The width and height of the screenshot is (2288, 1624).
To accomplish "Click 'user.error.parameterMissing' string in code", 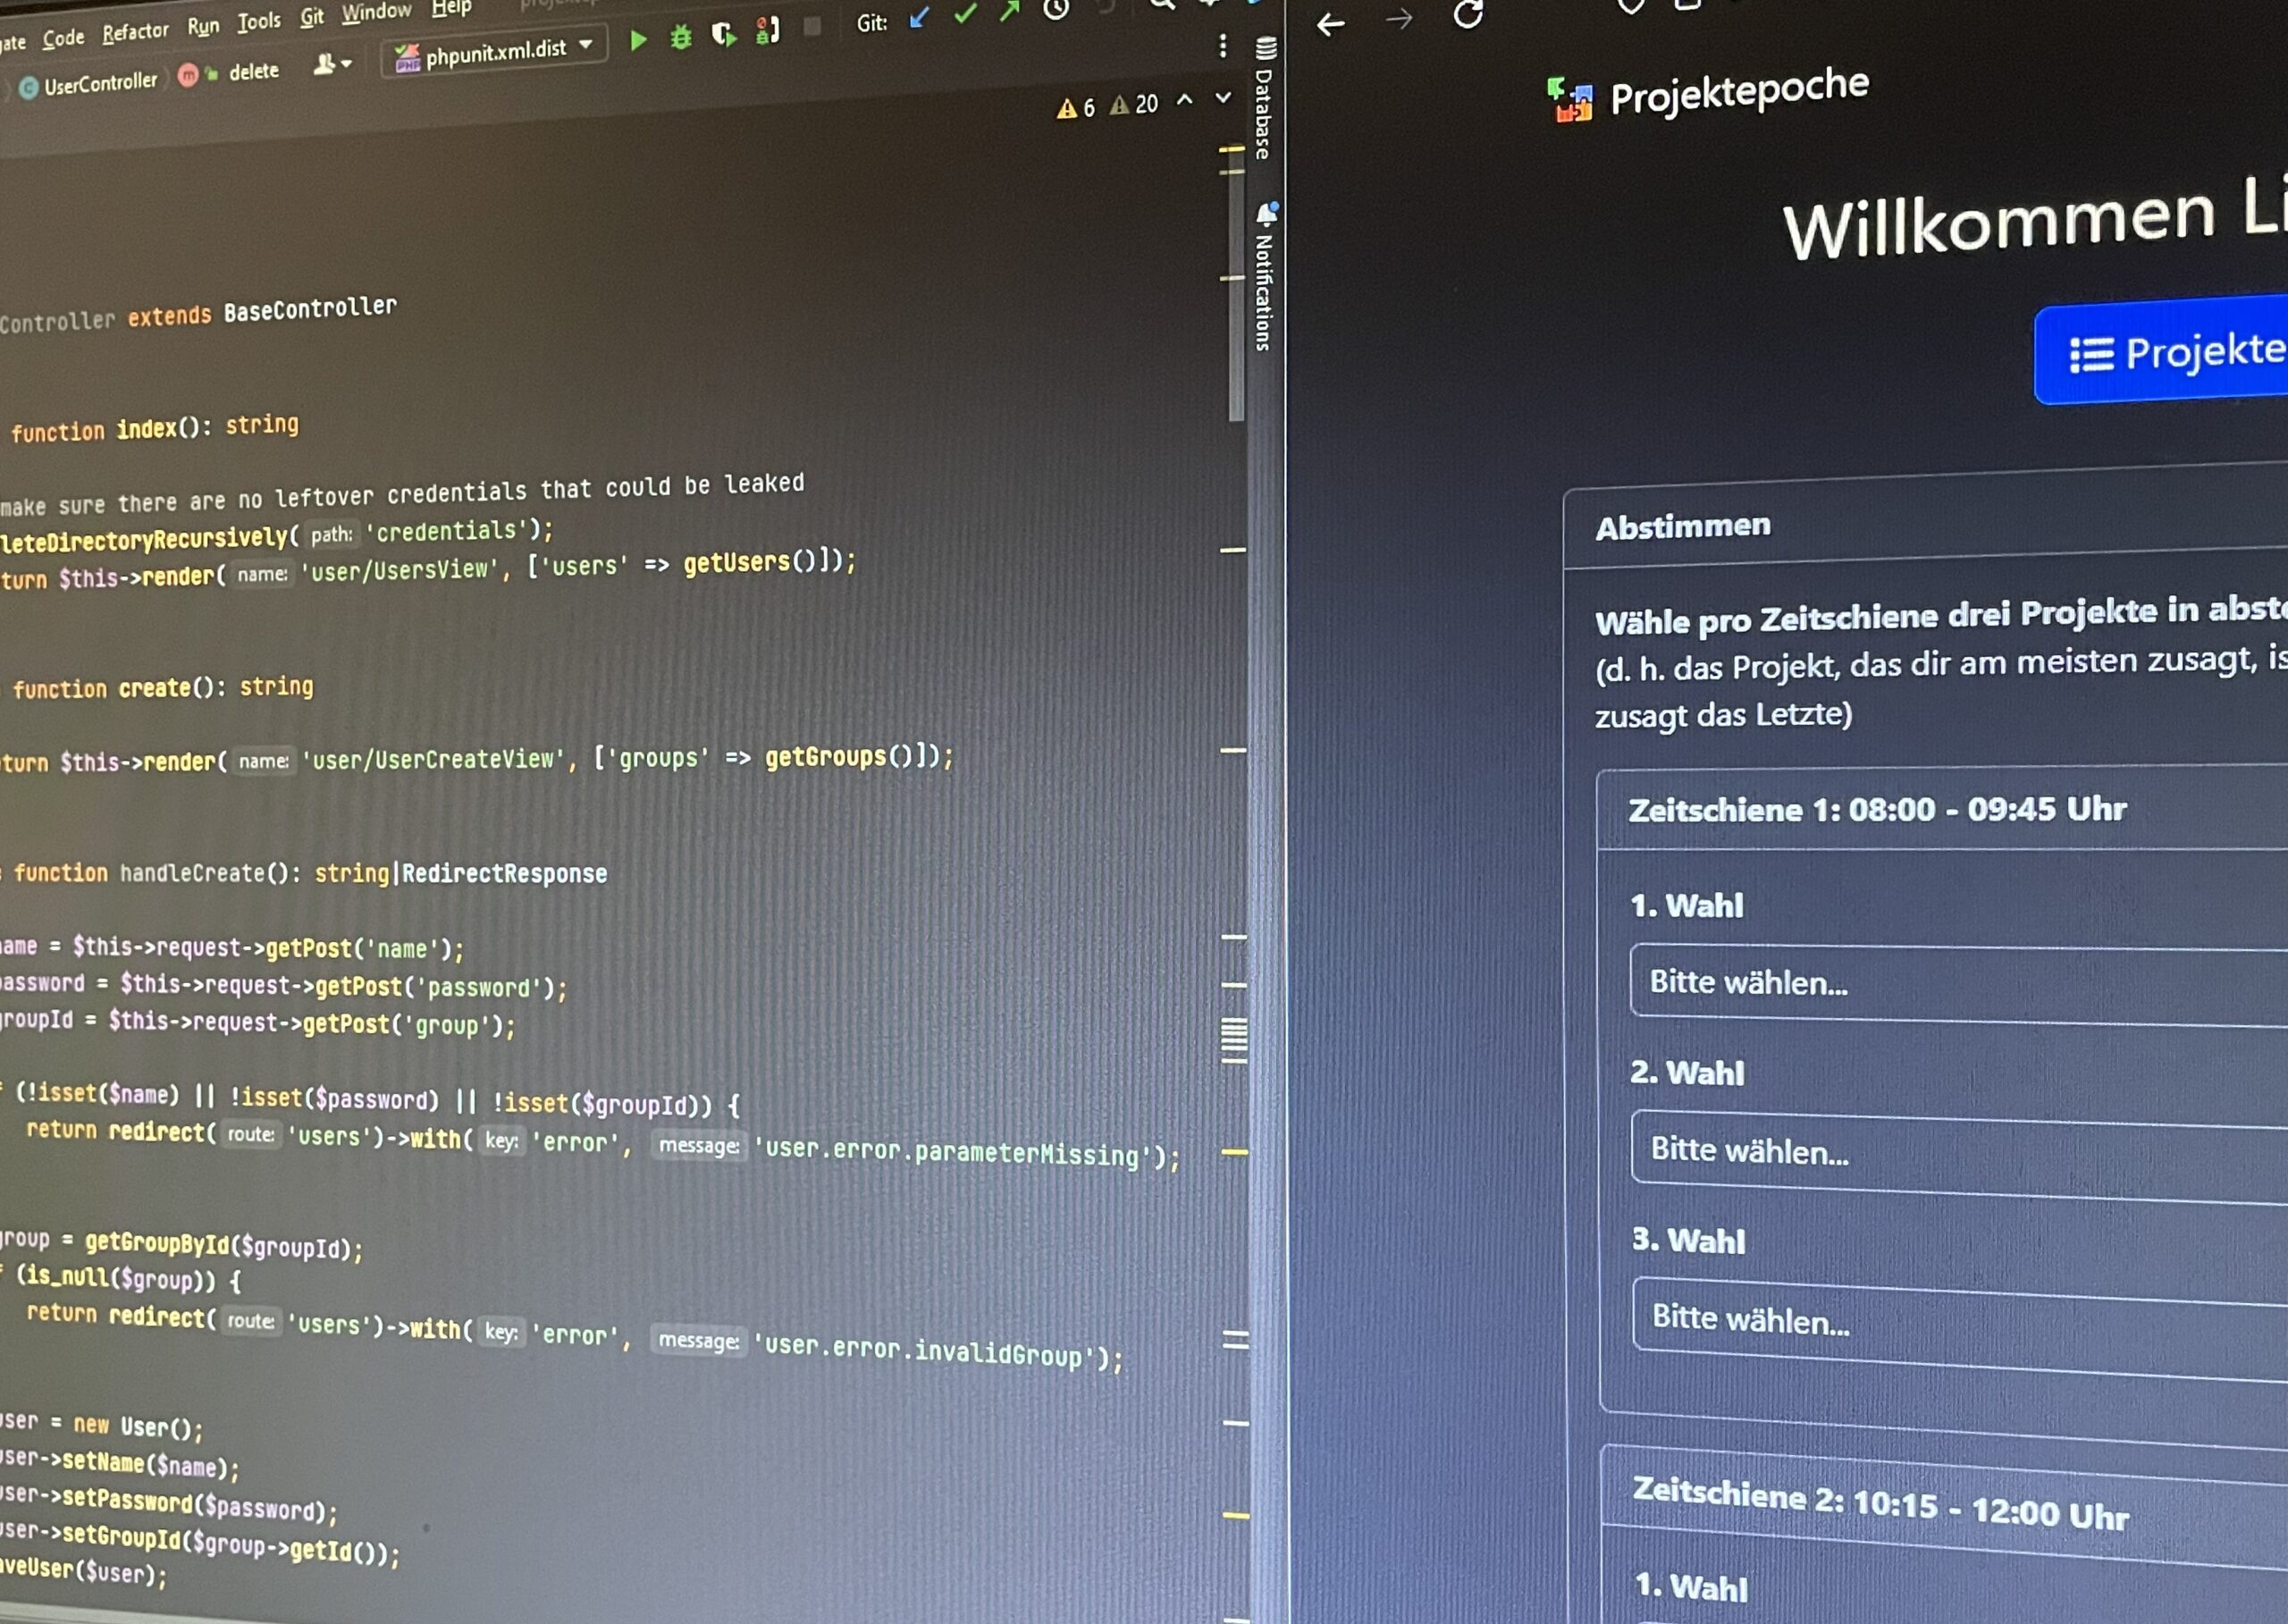I will click(x=953, y=1151).
